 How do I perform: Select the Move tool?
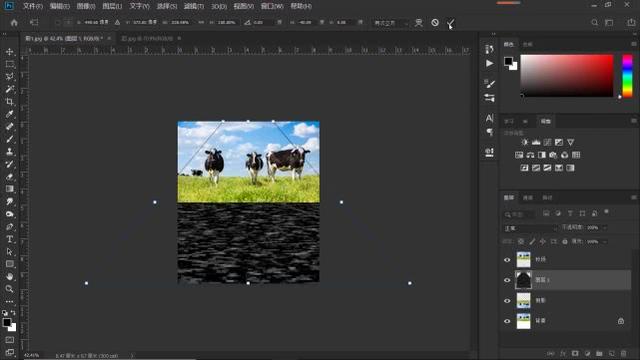click(10, 52)
